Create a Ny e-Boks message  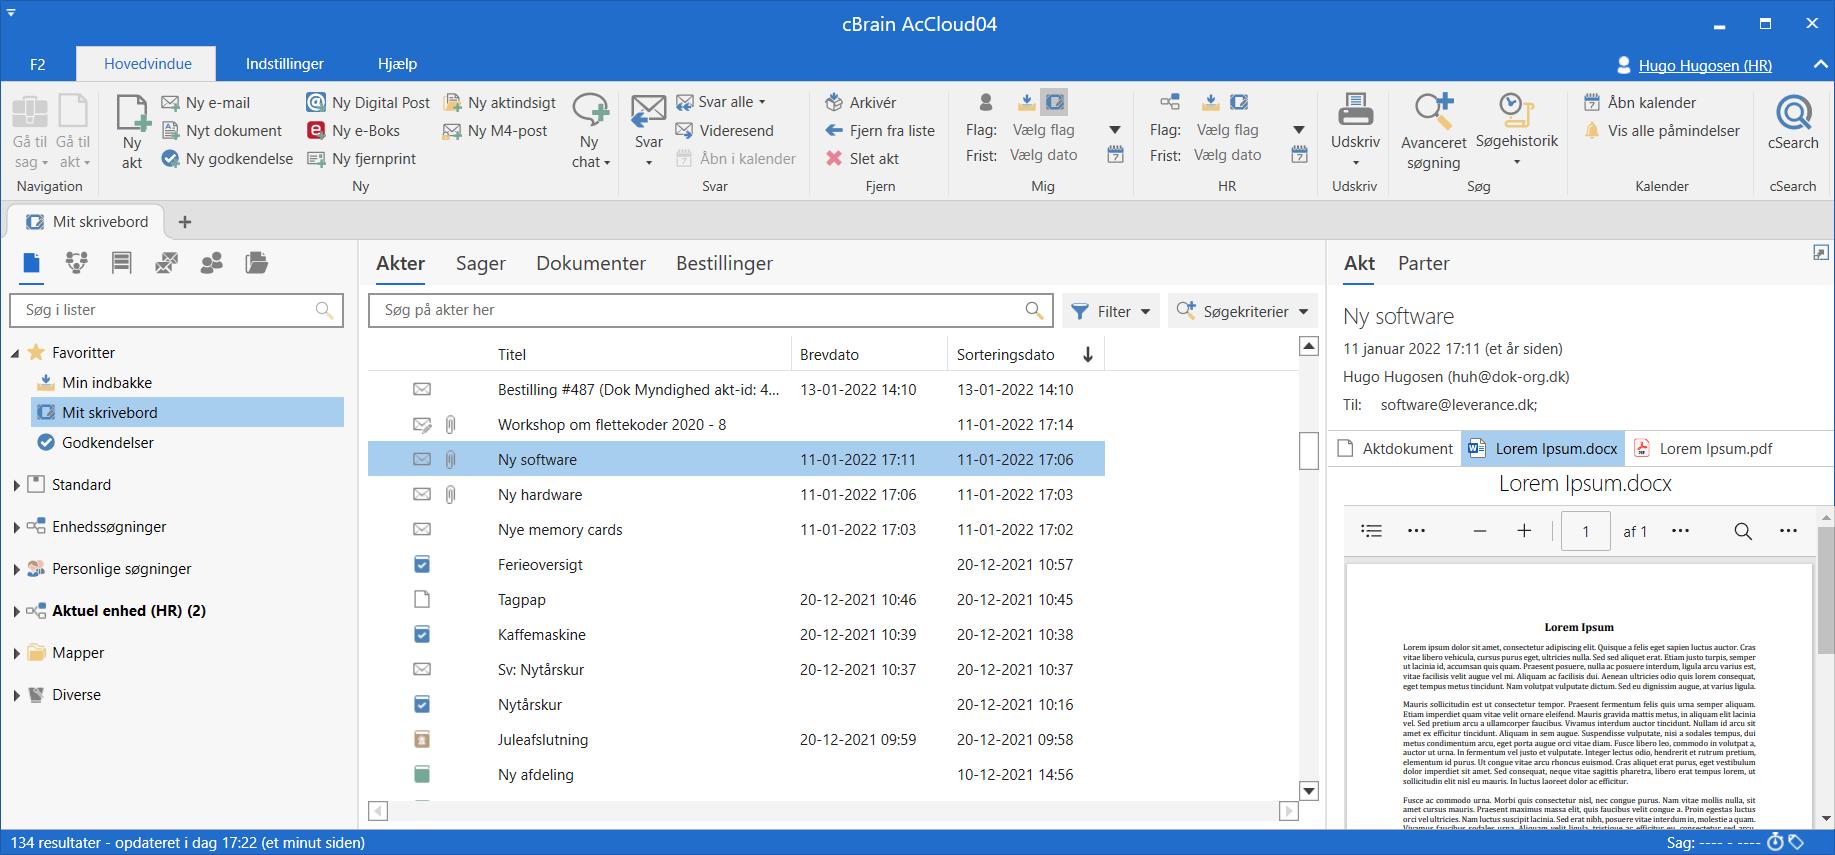pyautogui.click(x=353, y=130)
